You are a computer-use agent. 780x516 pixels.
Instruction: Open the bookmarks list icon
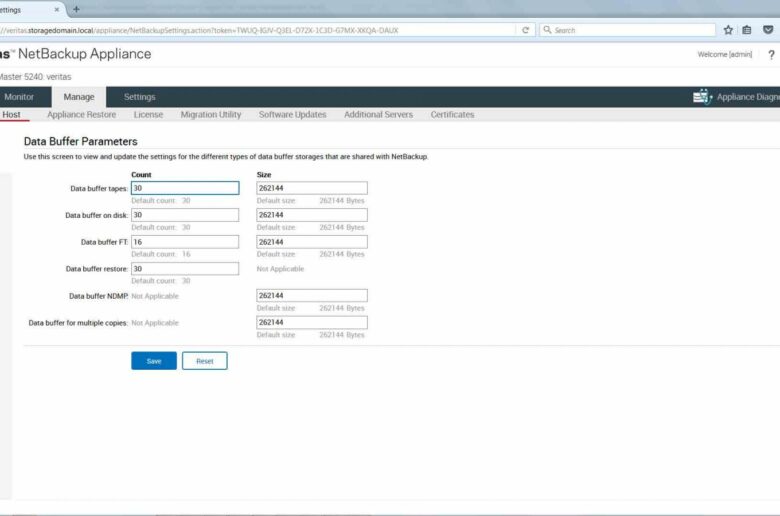747,30
